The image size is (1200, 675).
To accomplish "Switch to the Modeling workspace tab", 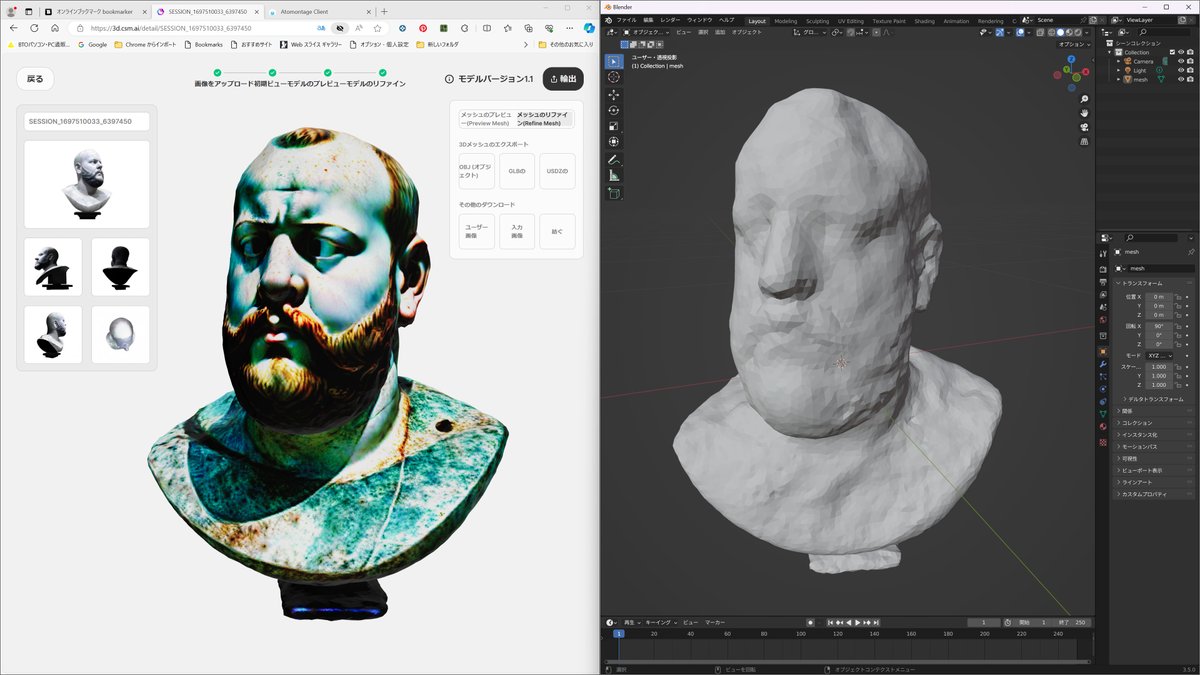I will (x=786, y=20).
